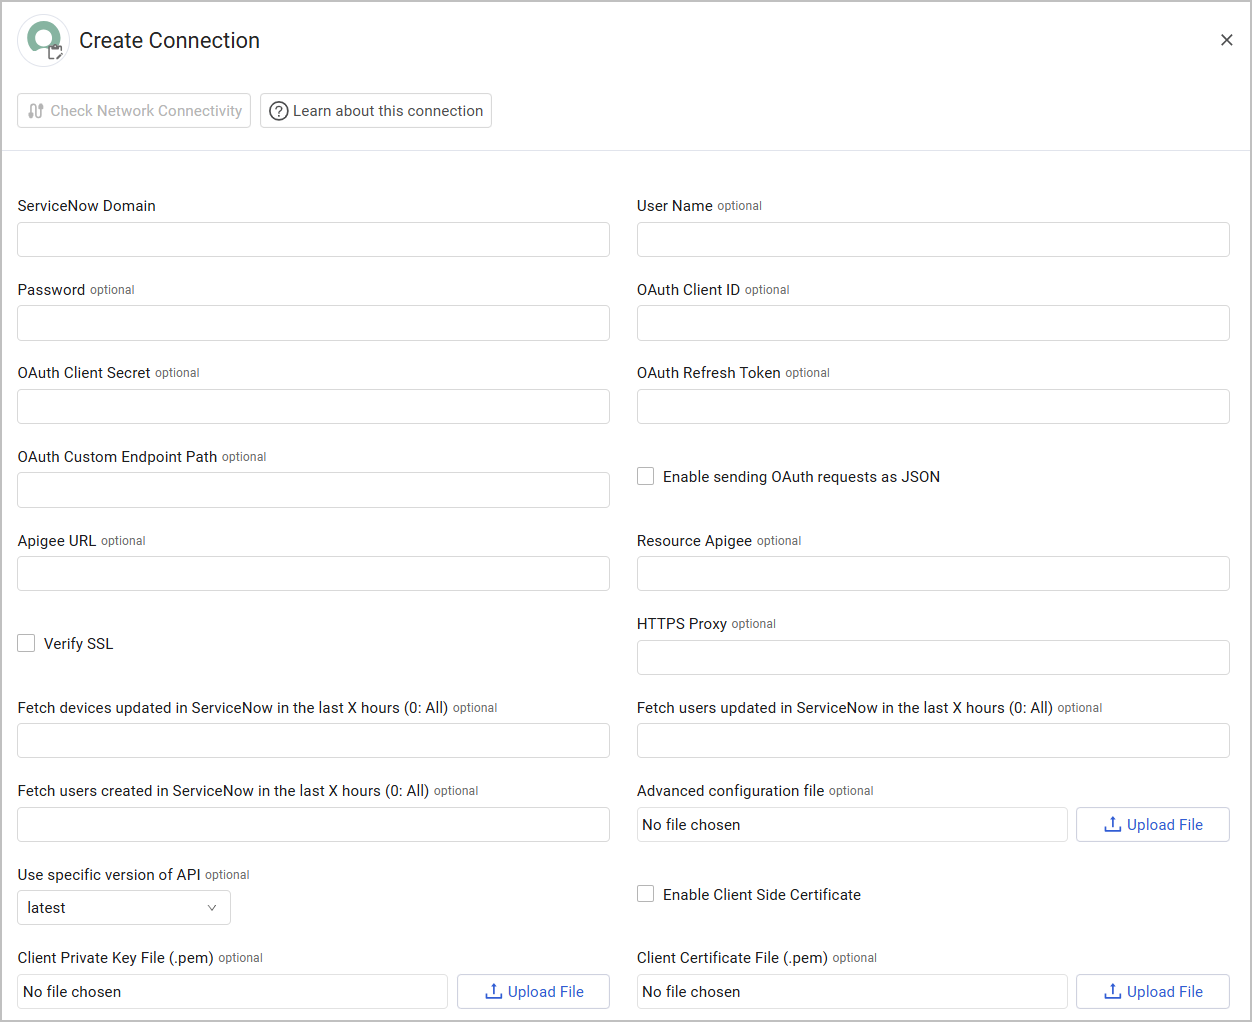
Task: Focus the Resource Apigee field
Action: coord(933,574)
